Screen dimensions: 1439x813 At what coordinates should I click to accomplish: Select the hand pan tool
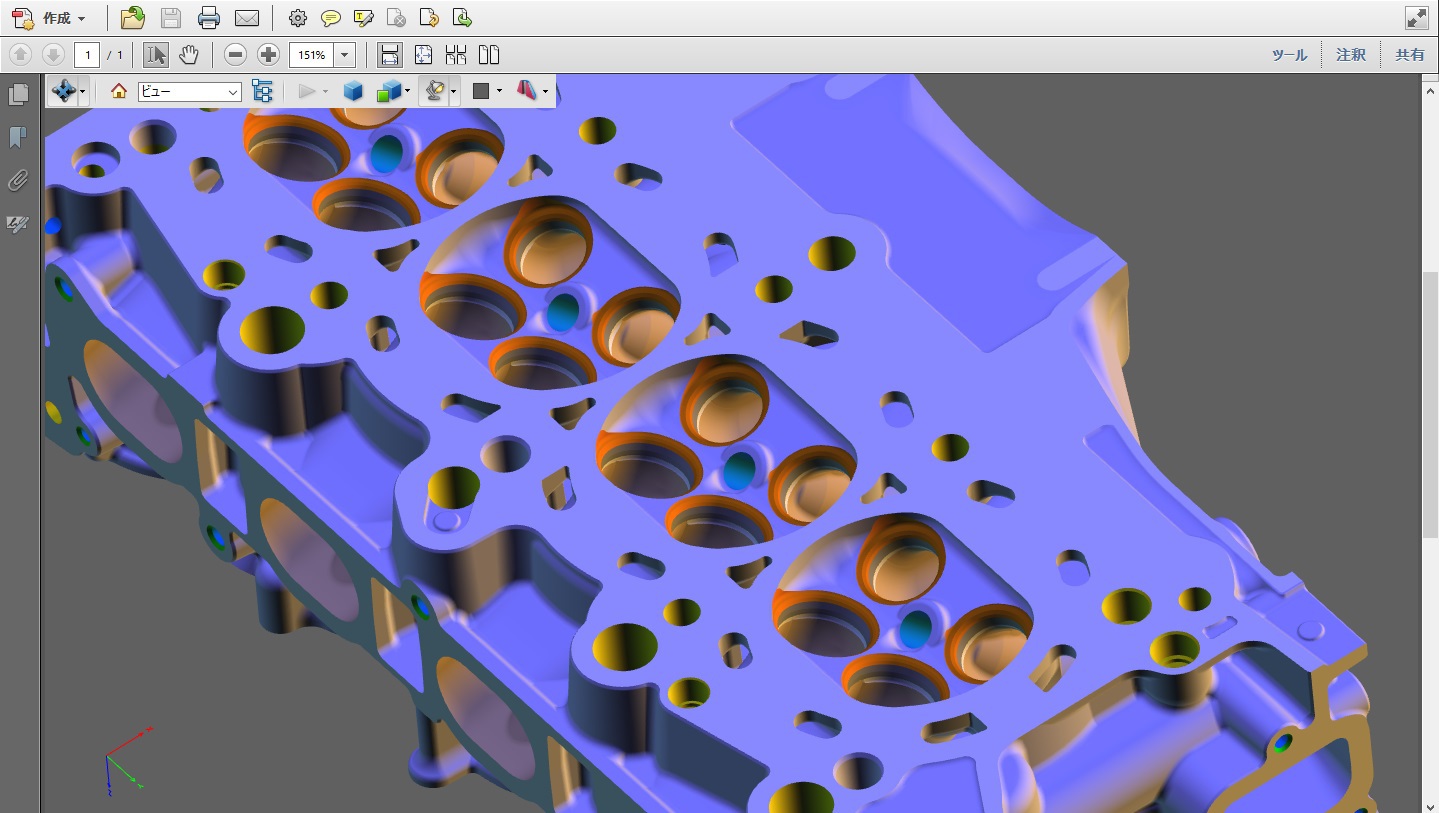(189, 55)
